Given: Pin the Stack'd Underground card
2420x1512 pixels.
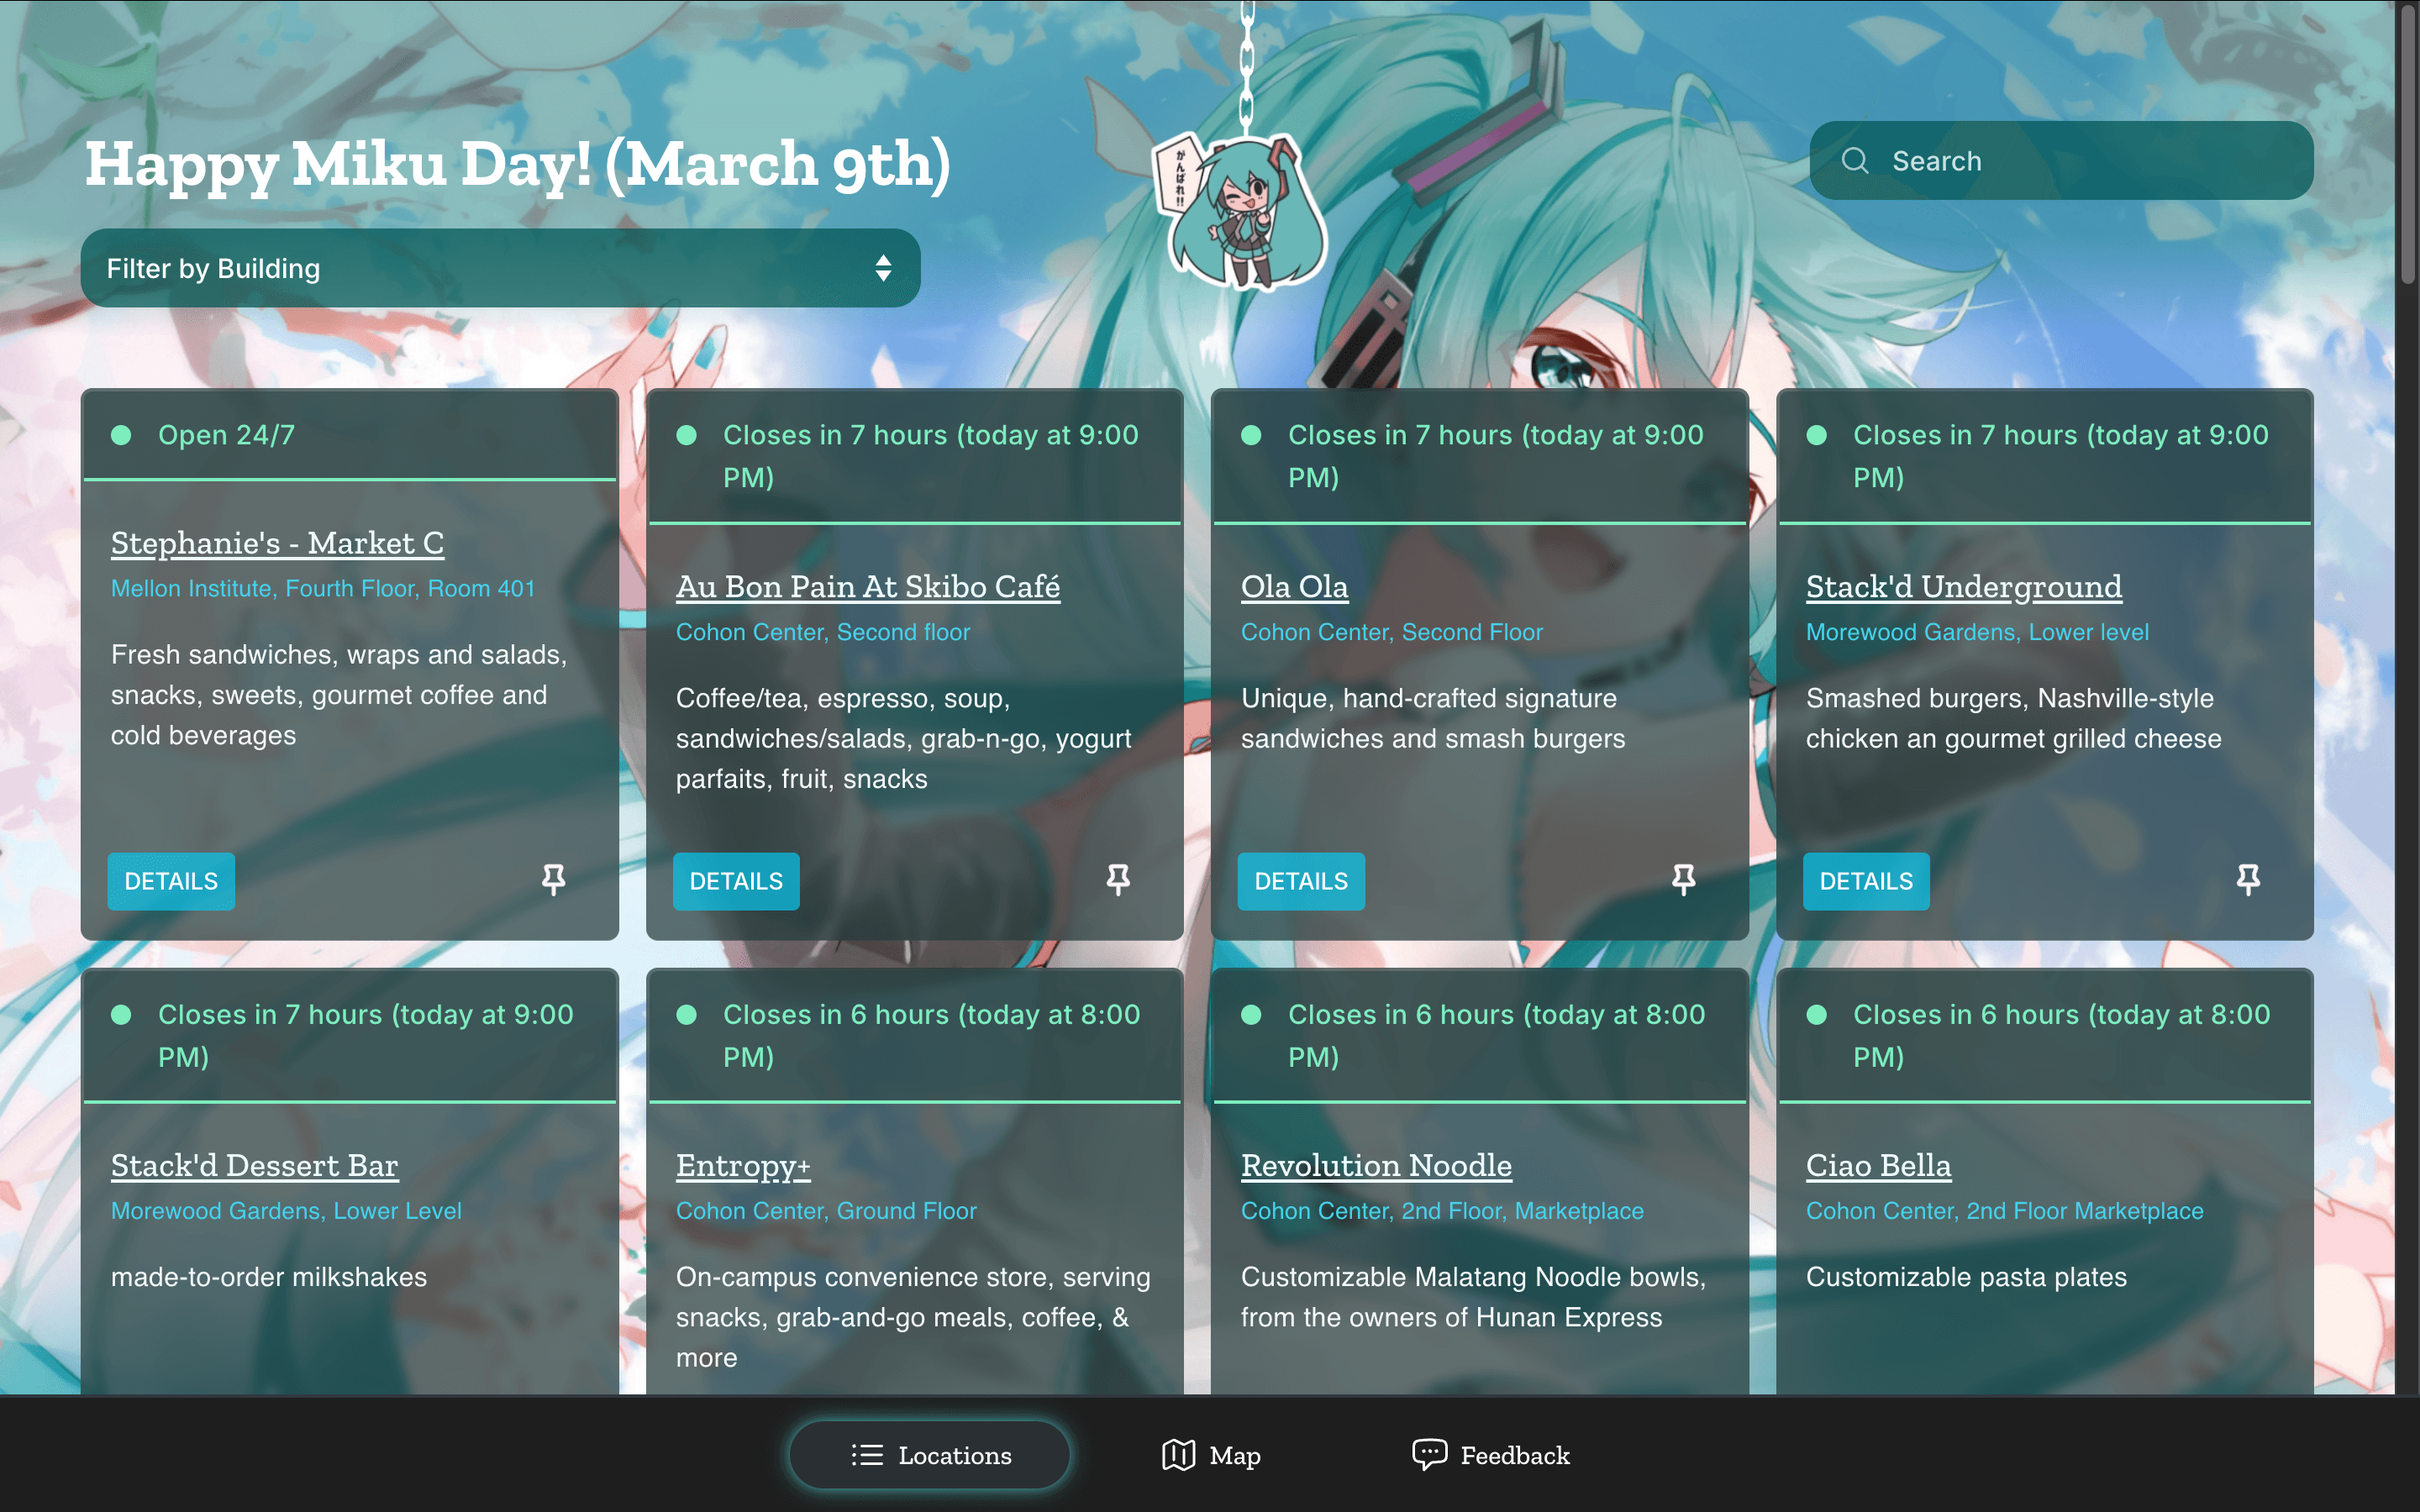Looking at the screenshot, I should pyautogui.click(x=2248, y=880).
